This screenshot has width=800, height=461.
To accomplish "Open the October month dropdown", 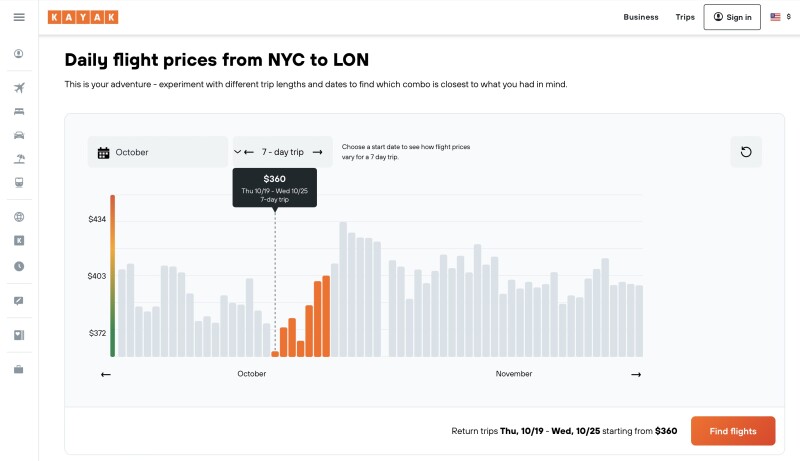I will pyautogui.click(x=158, y=152).
